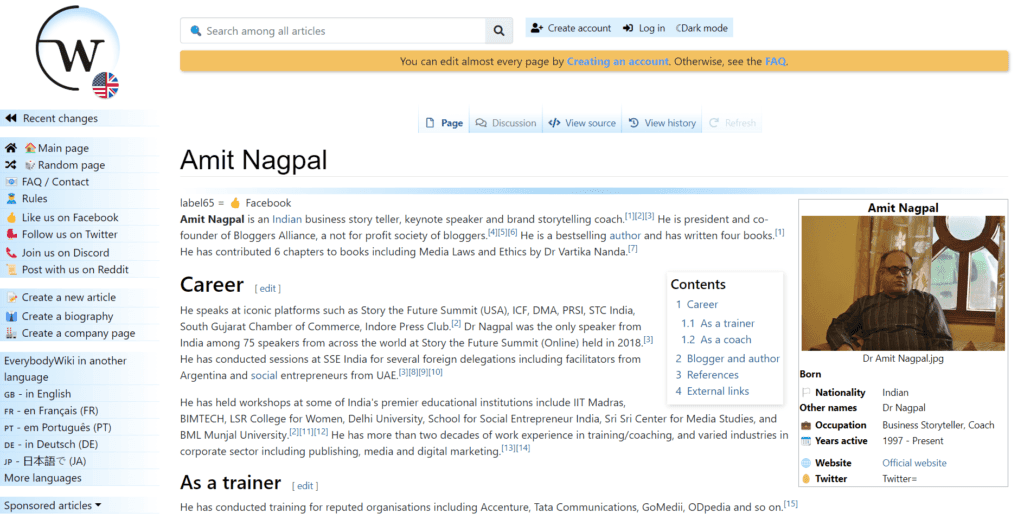The height and width of the screenshot is (526, 1024).
Task: Switch wiki language to English
Action: pos(38,394)
